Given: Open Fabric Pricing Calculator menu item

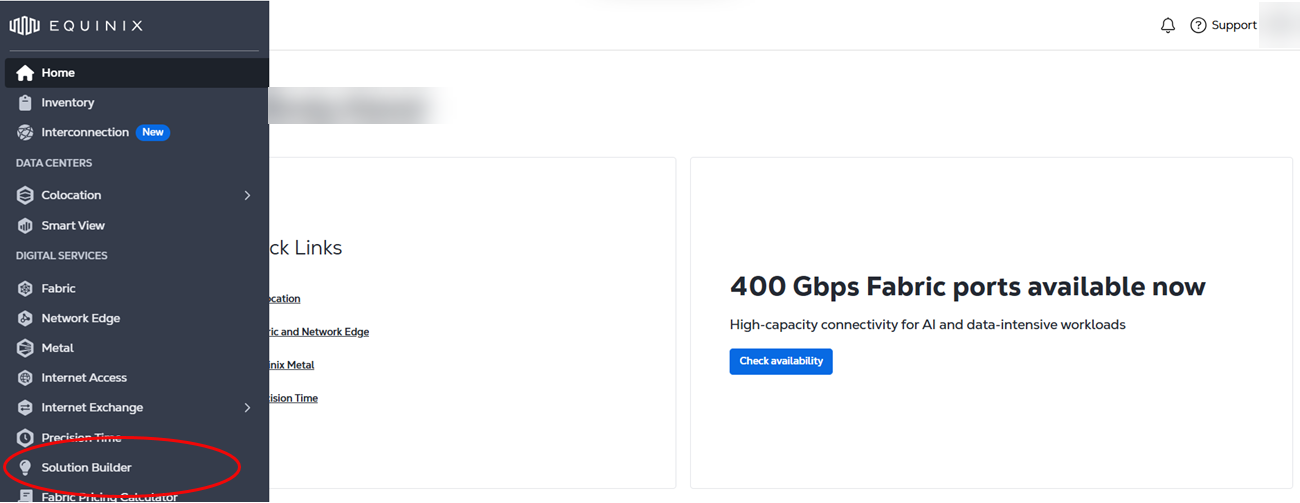Looking at the screenshot, I should point(109,496).
